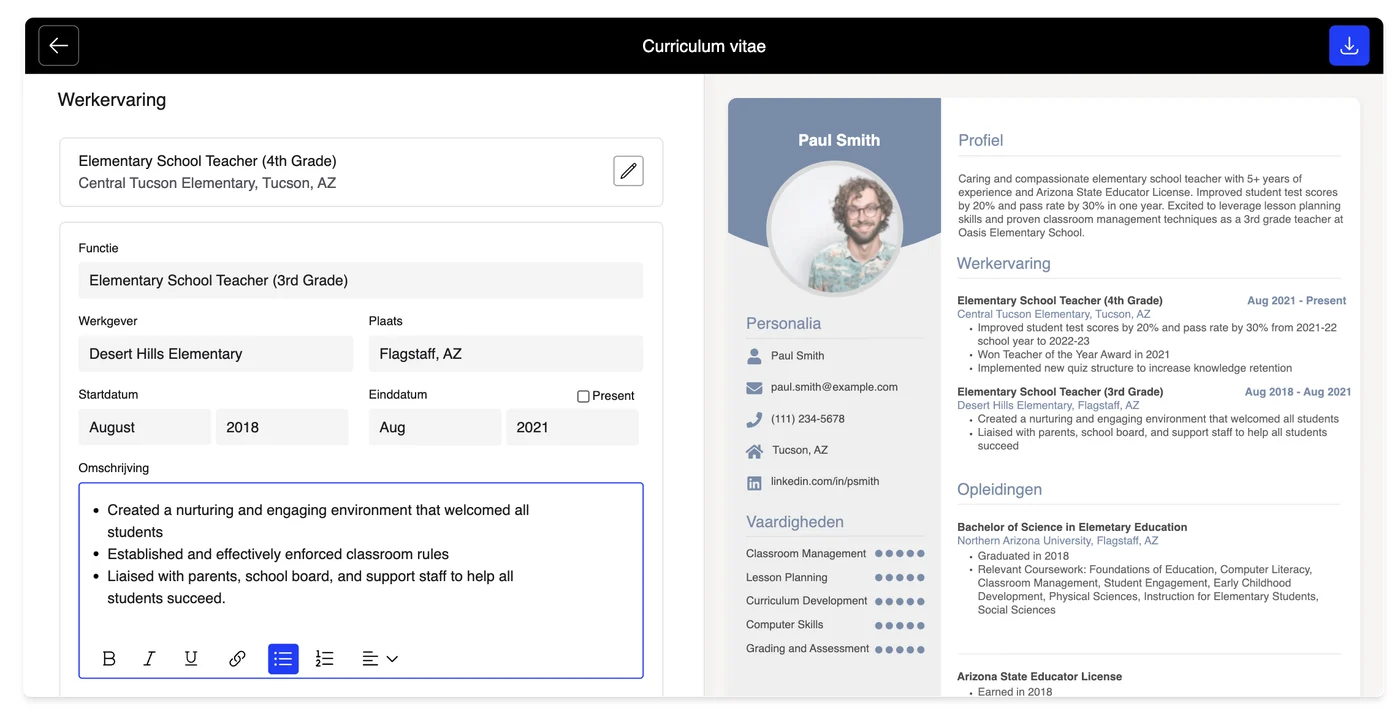Click the Werkervaring heading in CV preview

coord(1003,264)
